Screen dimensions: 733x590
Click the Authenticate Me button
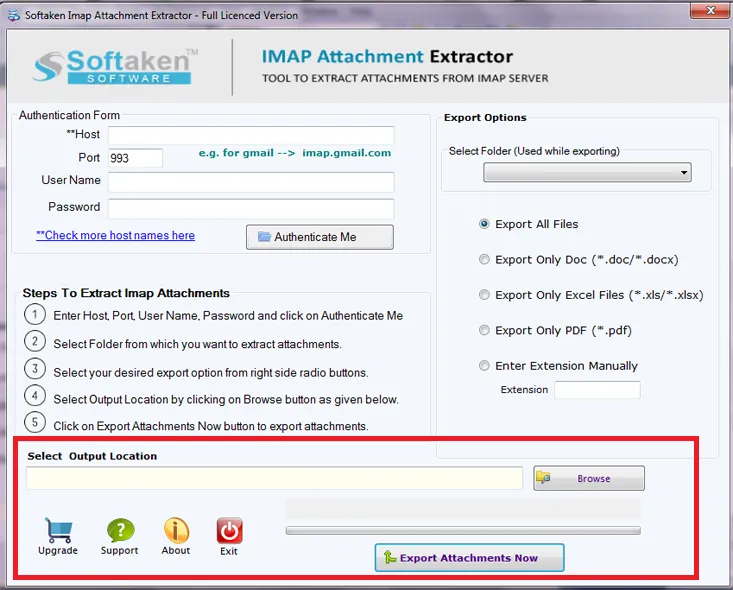click(x=320, y=237)
